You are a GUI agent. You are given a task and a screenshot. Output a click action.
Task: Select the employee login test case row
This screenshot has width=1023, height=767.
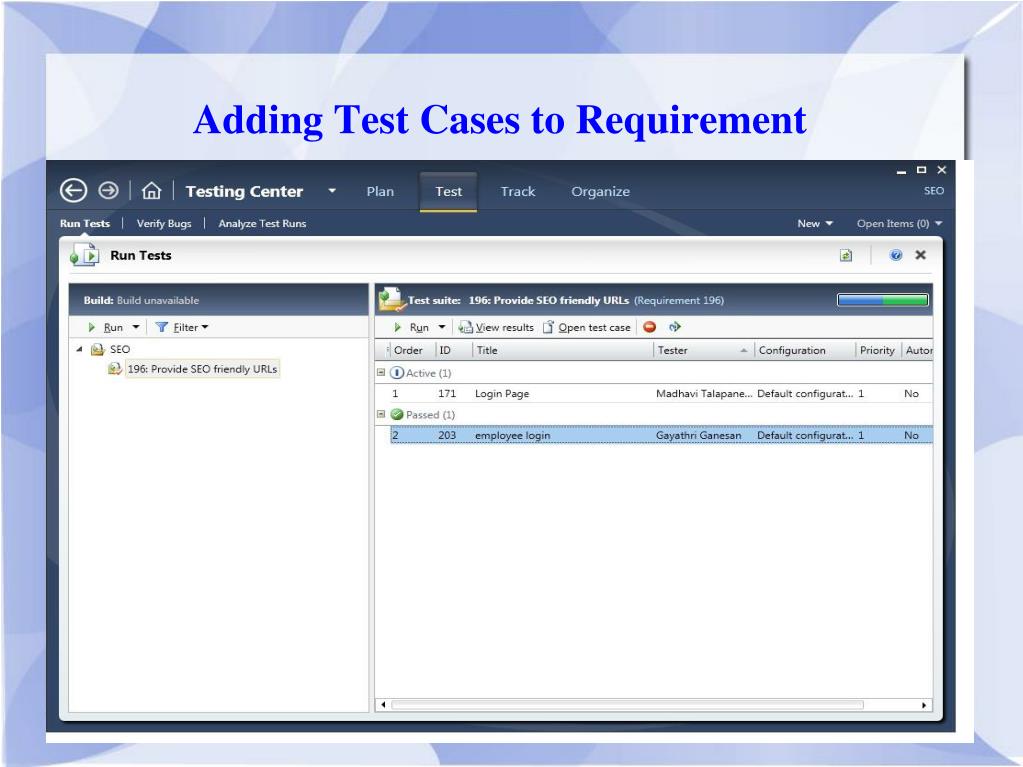click(x=661, y=435)
